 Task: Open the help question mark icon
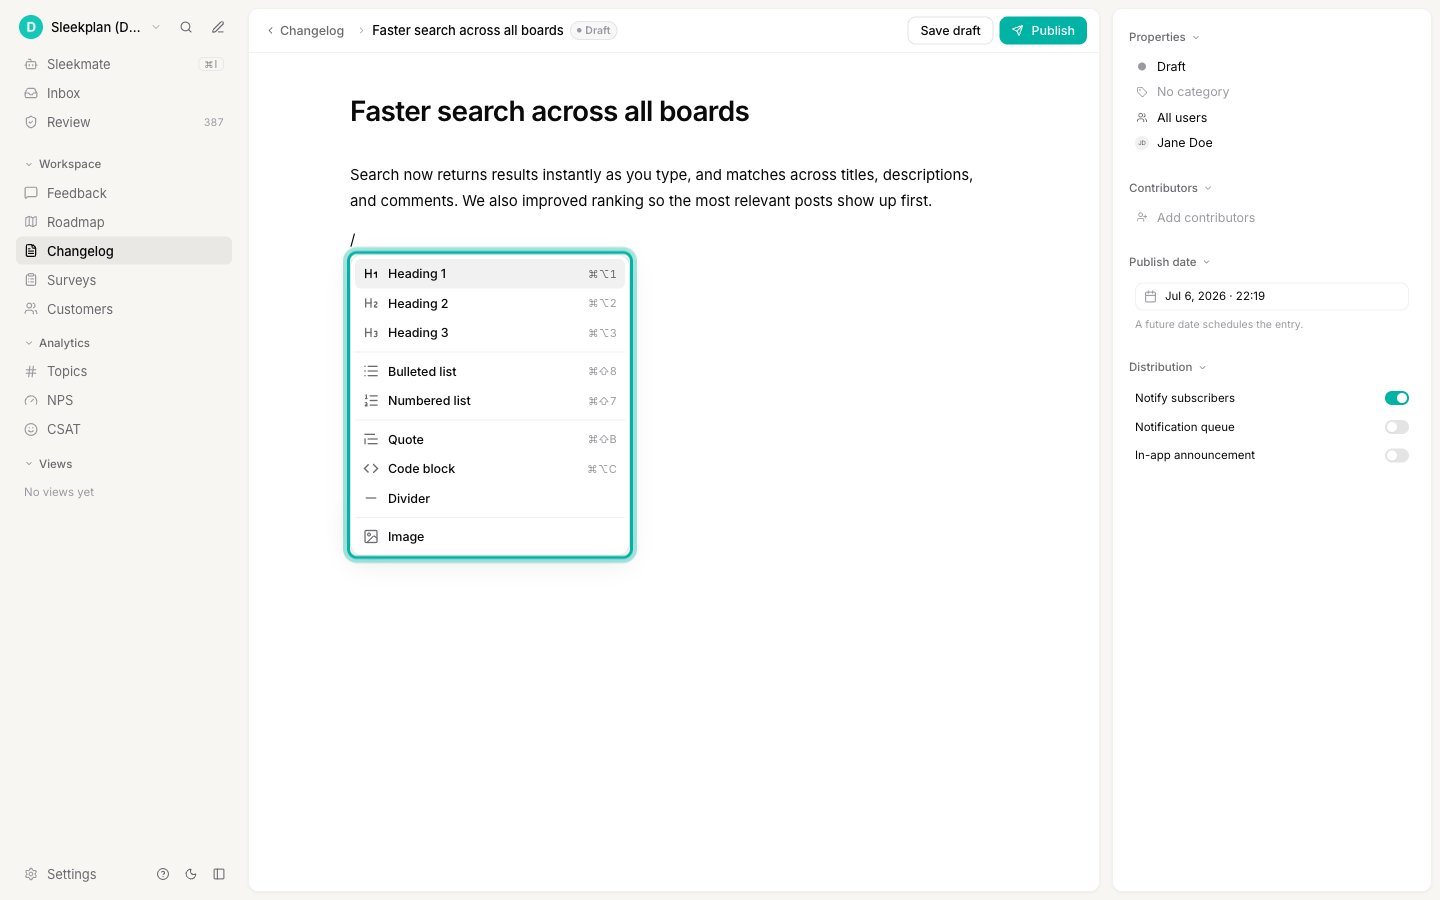(163, 874)
